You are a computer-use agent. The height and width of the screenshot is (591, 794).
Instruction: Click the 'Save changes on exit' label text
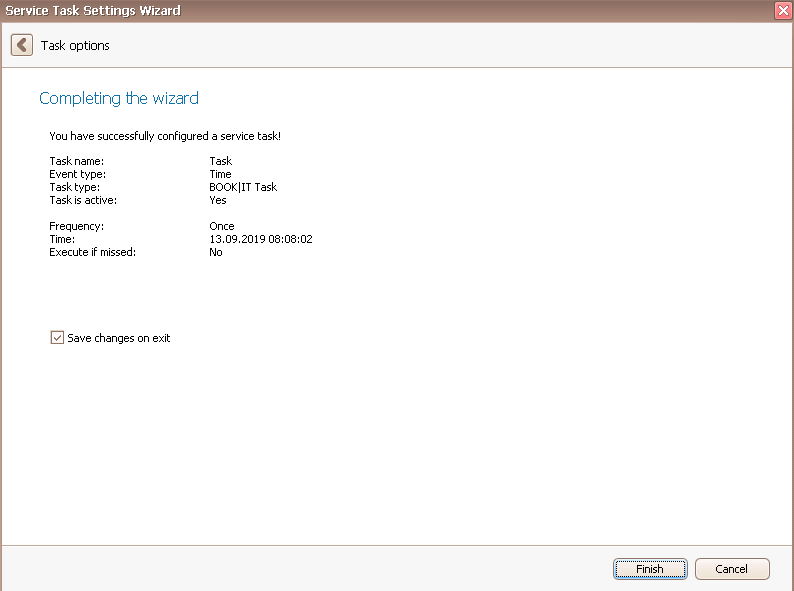tap(118, 338)
